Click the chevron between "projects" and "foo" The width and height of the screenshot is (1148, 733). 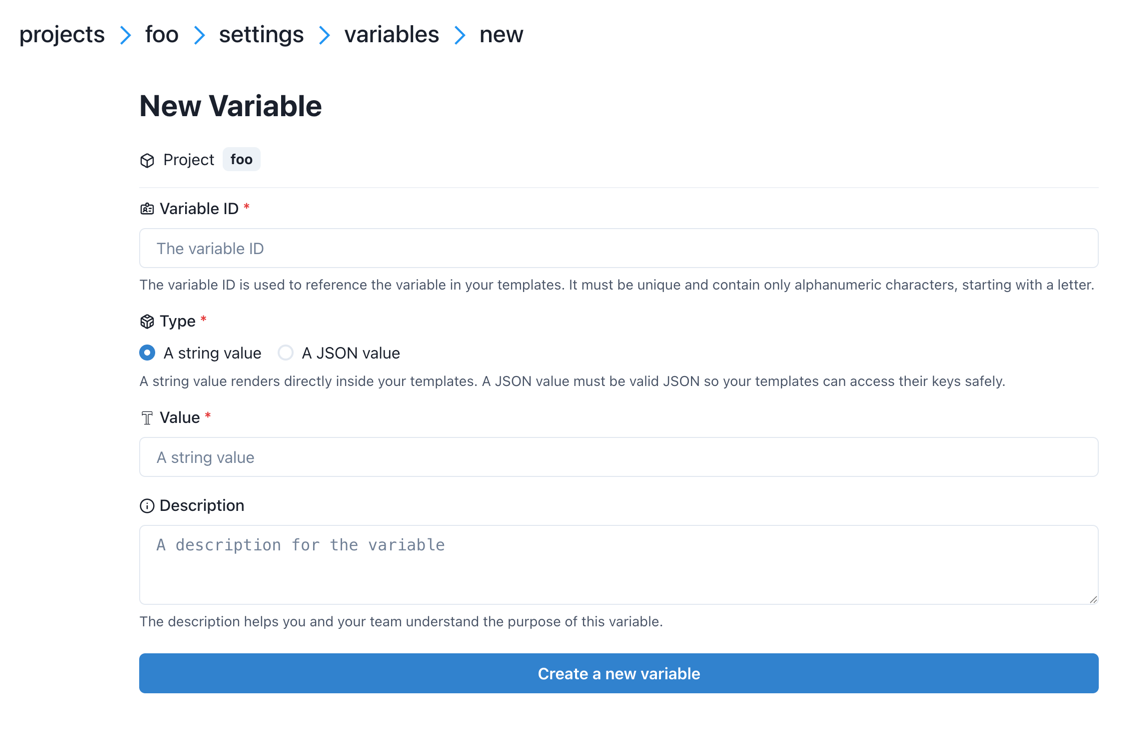[125, 34]
